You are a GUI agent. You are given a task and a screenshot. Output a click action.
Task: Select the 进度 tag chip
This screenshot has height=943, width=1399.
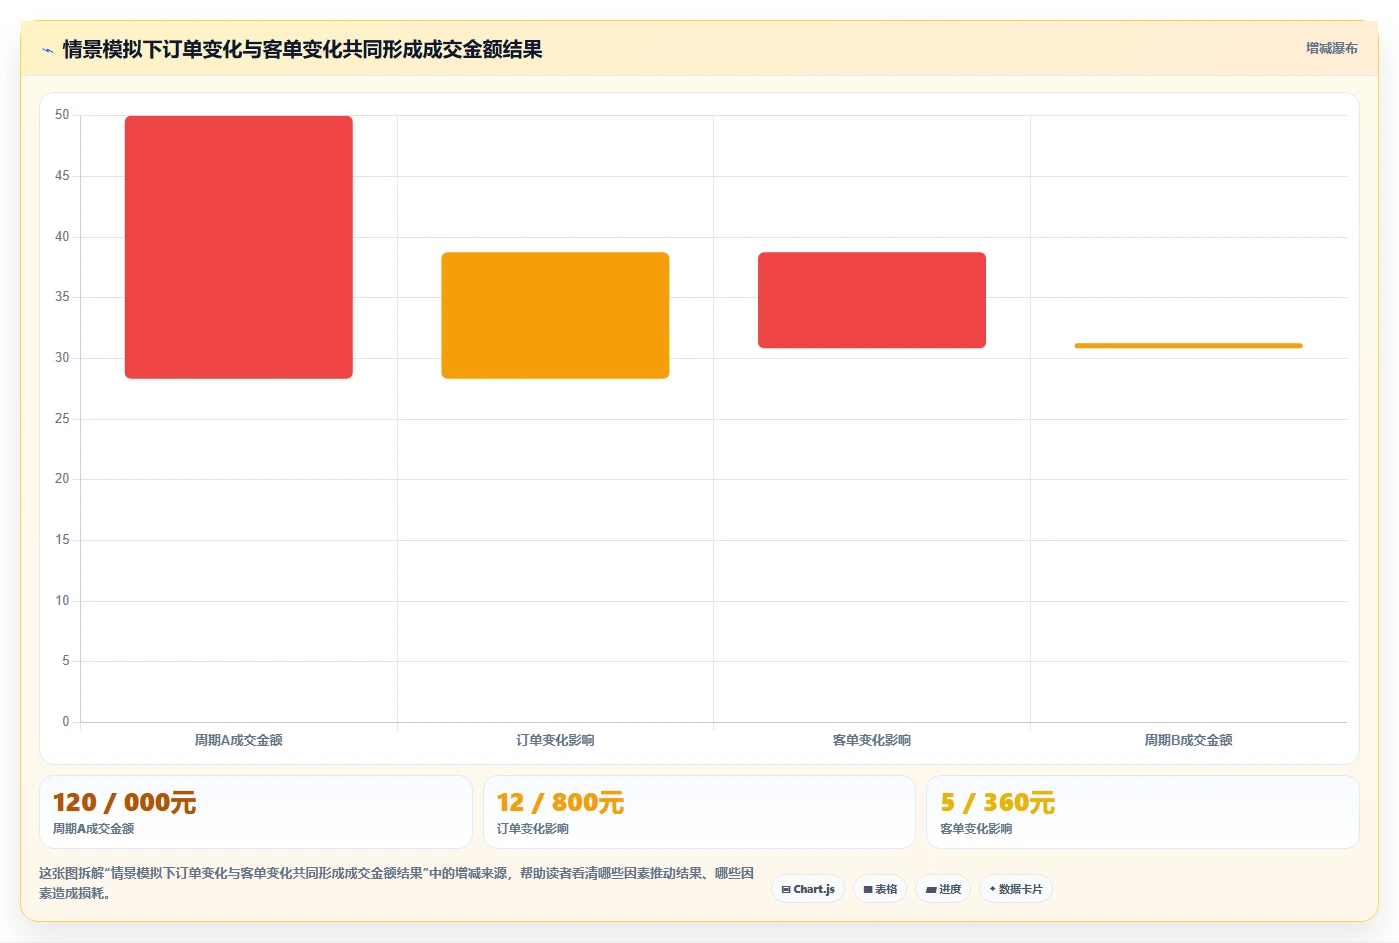pyautogui.click(x=943, y=889)
